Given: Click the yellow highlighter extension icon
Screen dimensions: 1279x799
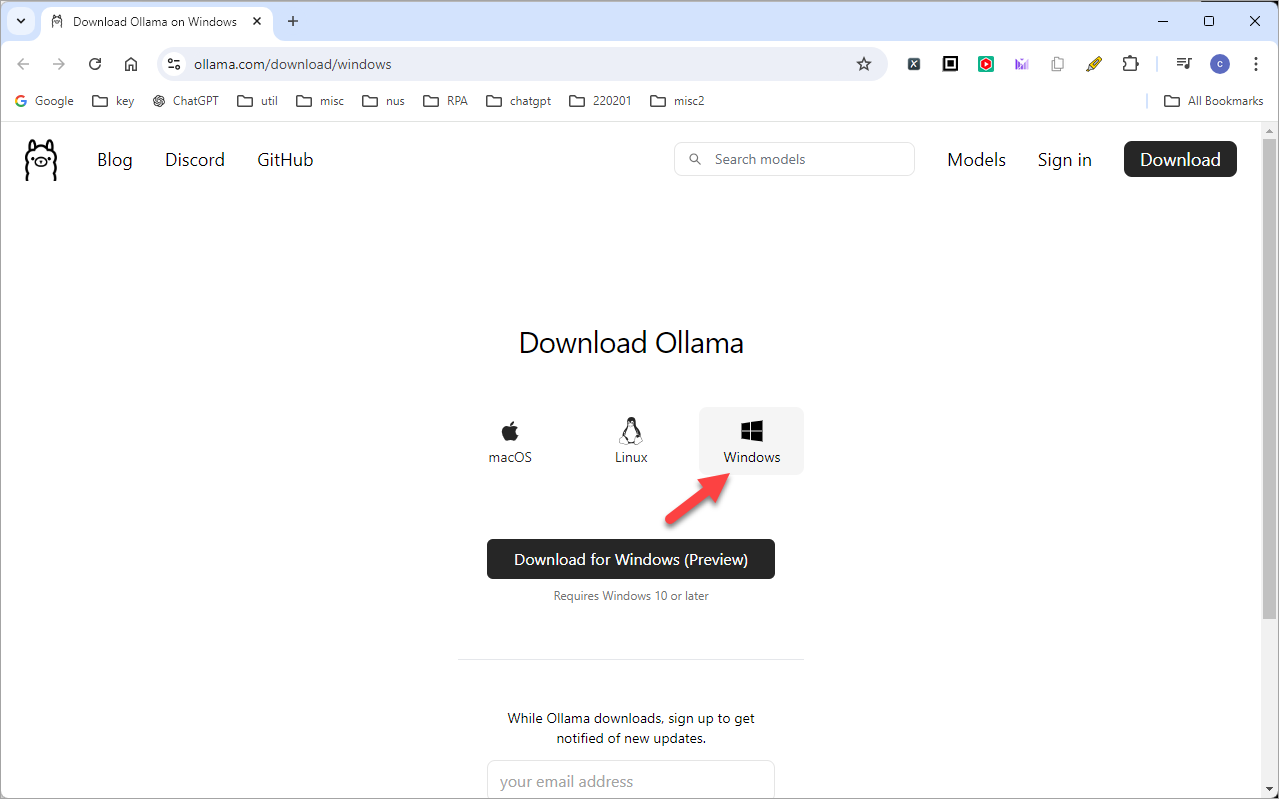Looking at the screenshot, I should (x=1094, y=64).
